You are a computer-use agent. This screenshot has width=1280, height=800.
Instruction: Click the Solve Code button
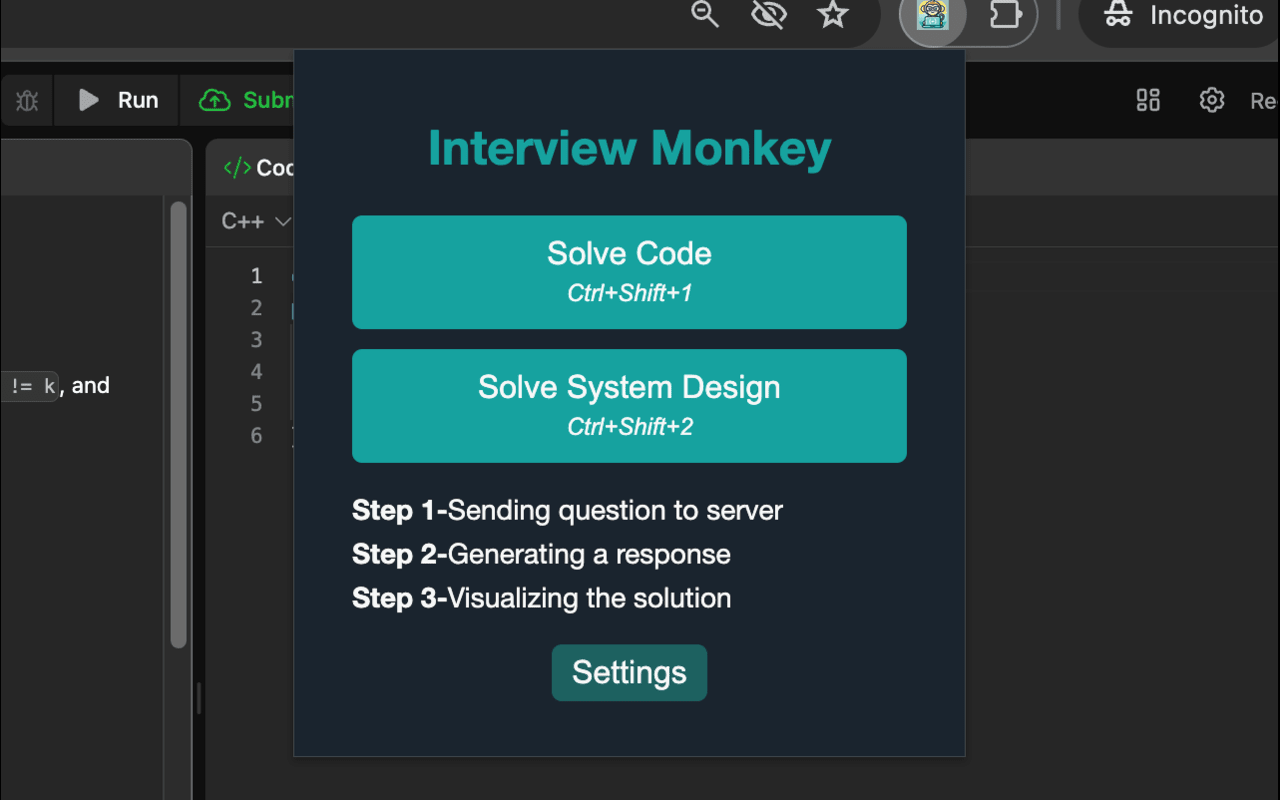[629, 271]
